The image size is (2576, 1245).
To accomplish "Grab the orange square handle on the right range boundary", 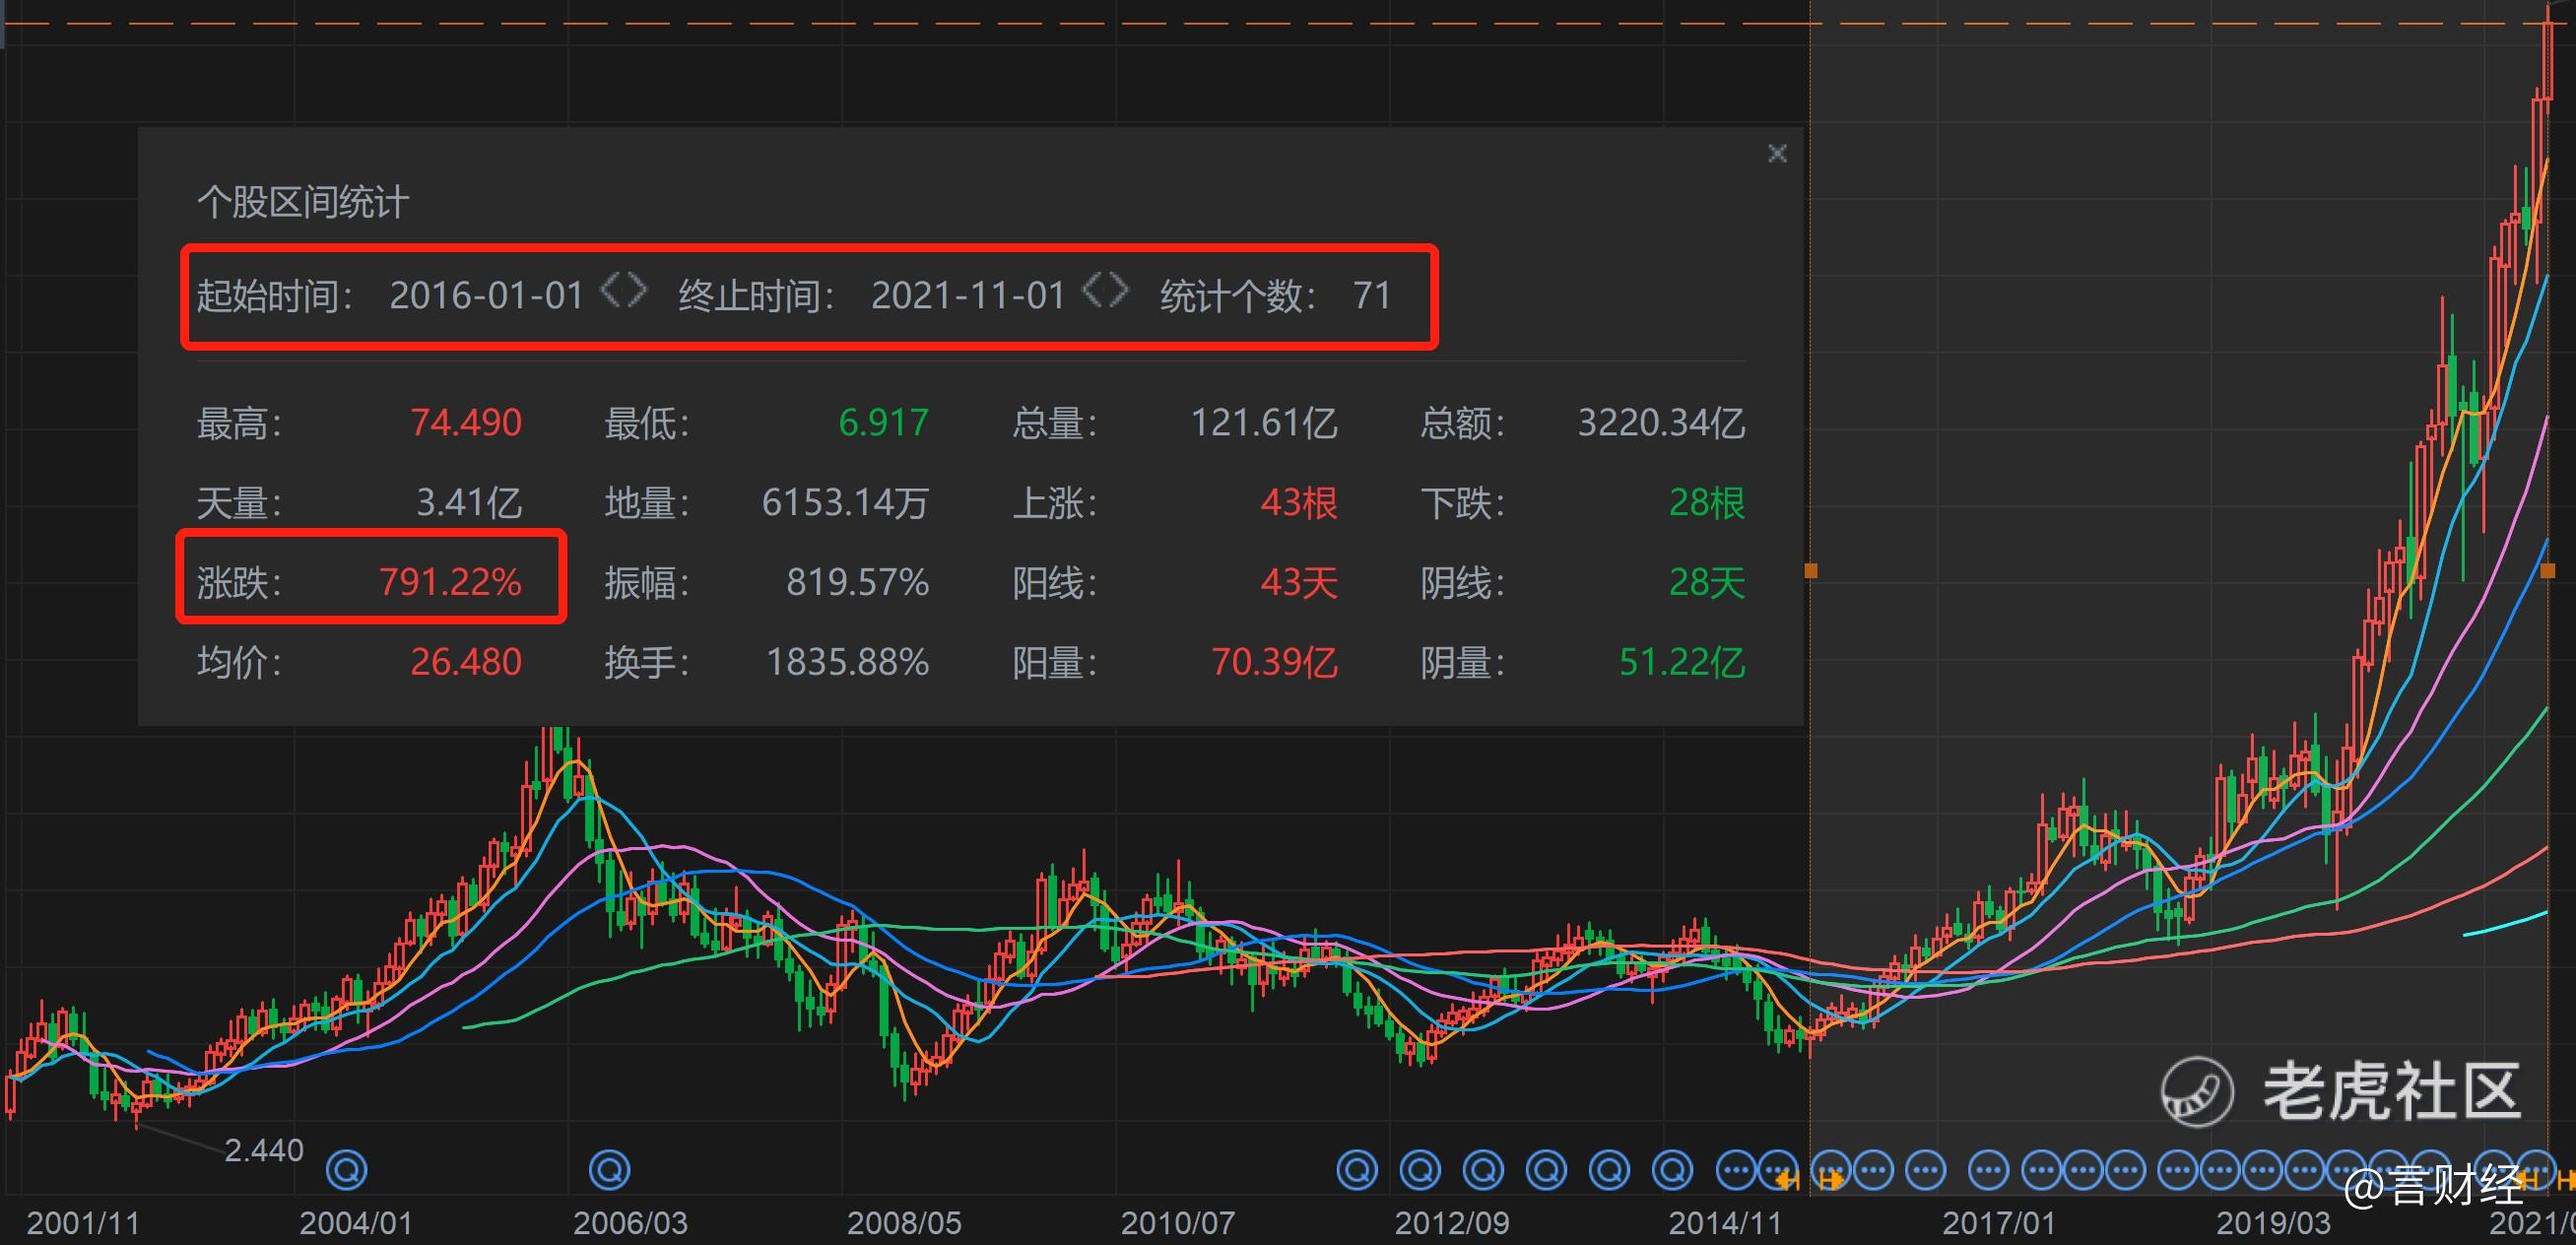I will (x=2547, y=571).
